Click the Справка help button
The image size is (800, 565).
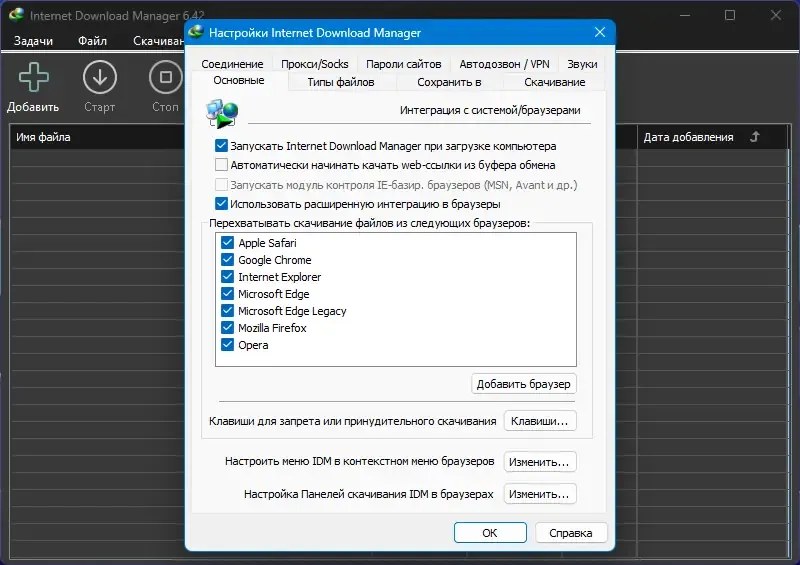click(x=571, y=533)
